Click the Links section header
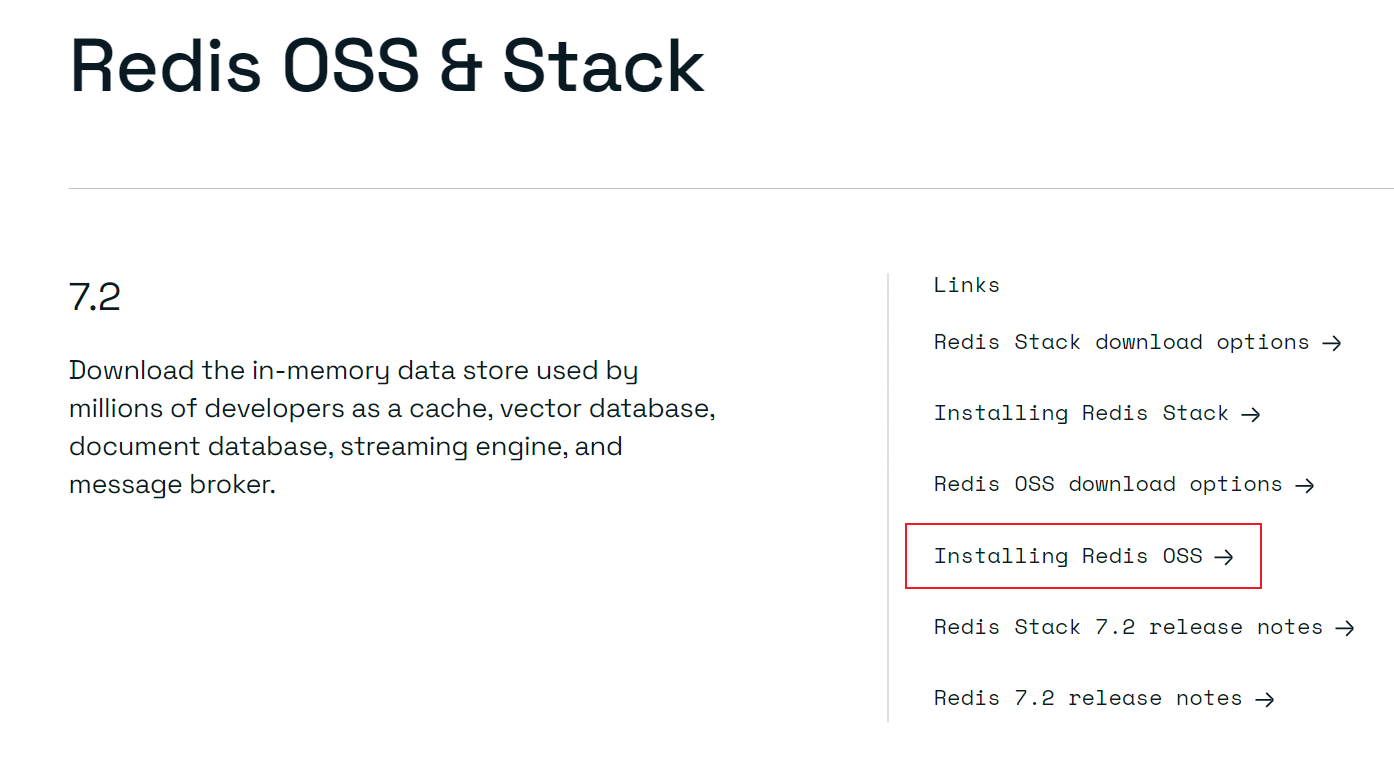Image resolution: width=1394 pixels, height=759 pixels. click(x=966, y=285)
